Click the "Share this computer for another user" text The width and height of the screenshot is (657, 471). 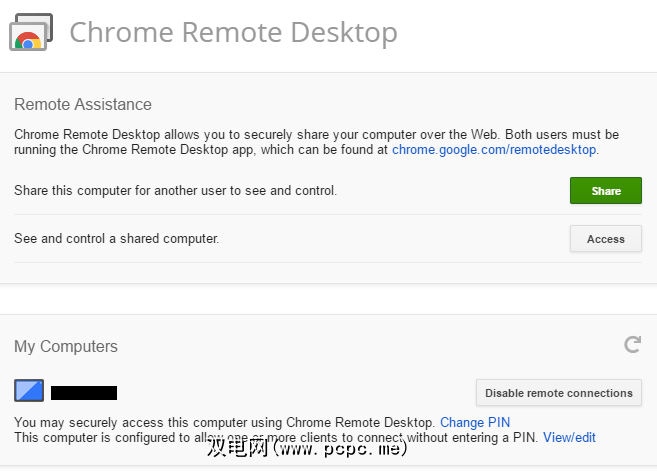click(175, 190)
